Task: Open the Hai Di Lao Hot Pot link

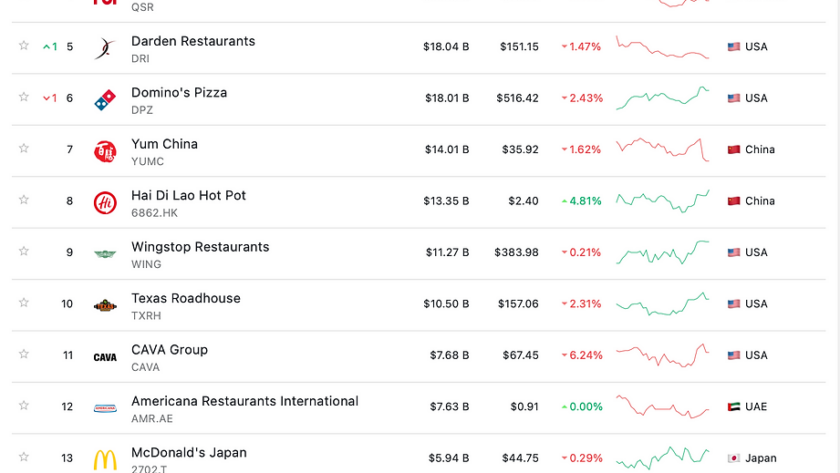Action: point(189,196)
